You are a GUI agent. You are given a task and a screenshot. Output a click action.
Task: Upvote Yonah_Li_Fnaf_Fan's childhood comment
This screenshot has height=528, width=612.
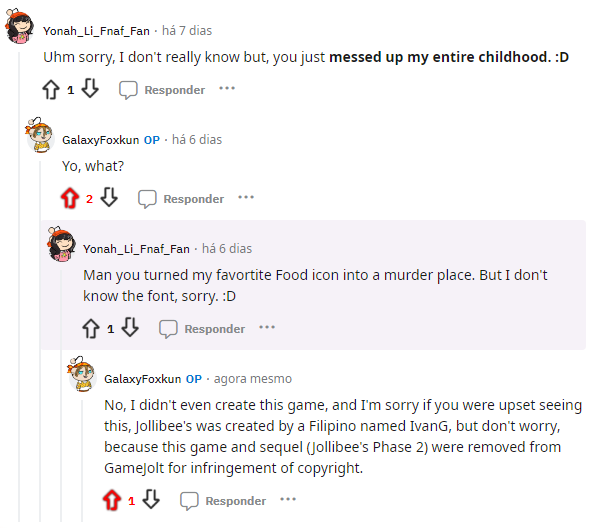[x=51, y=90]
